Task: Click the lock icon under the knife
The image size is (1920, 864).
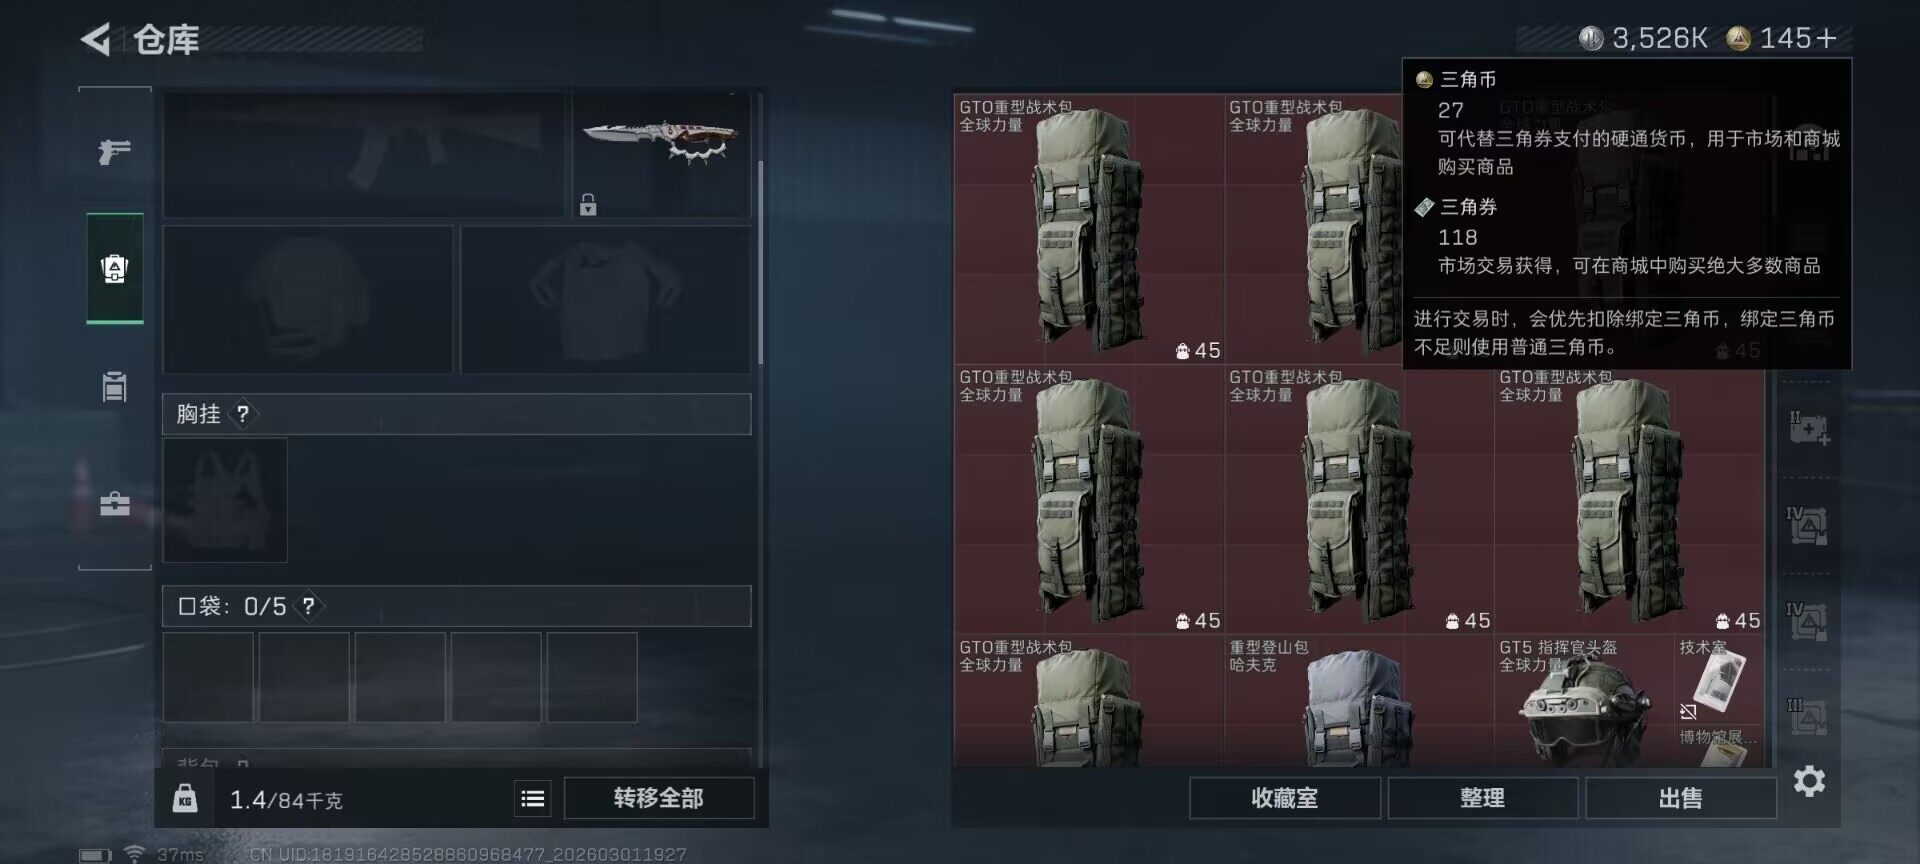Action: 588,205
